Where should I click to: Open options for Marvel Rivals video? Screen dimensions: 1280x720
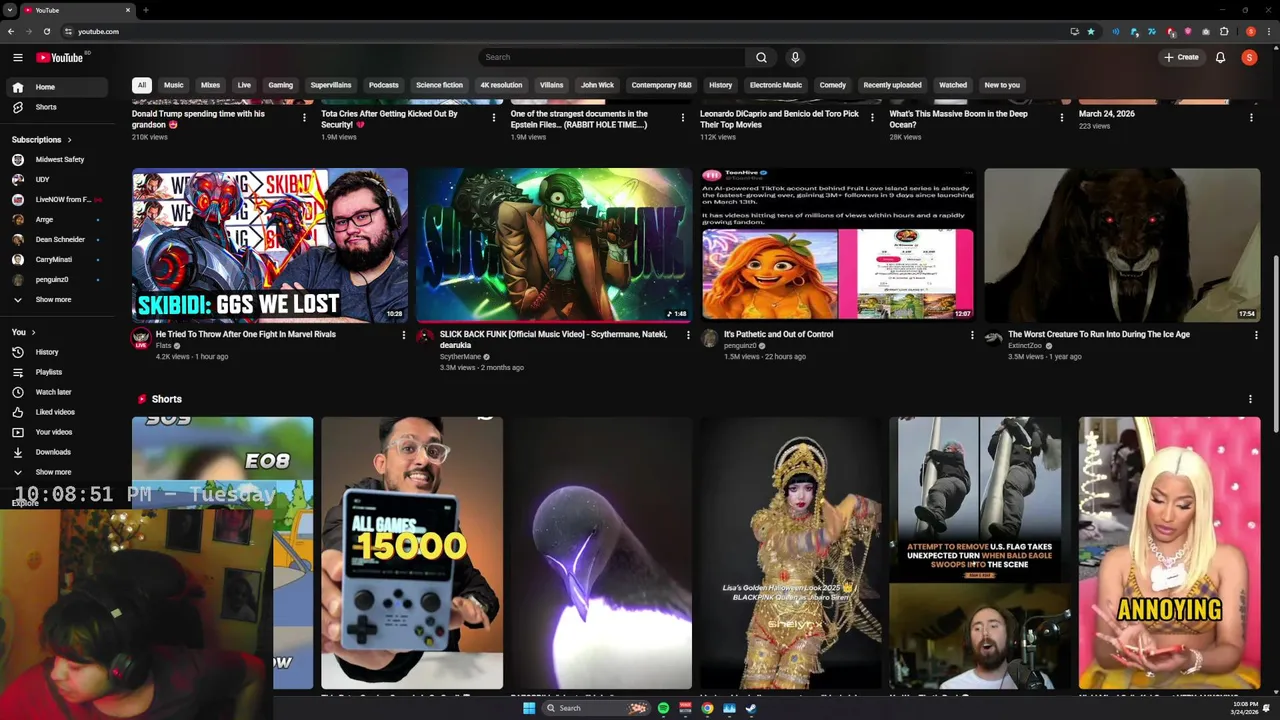point(404,335)
